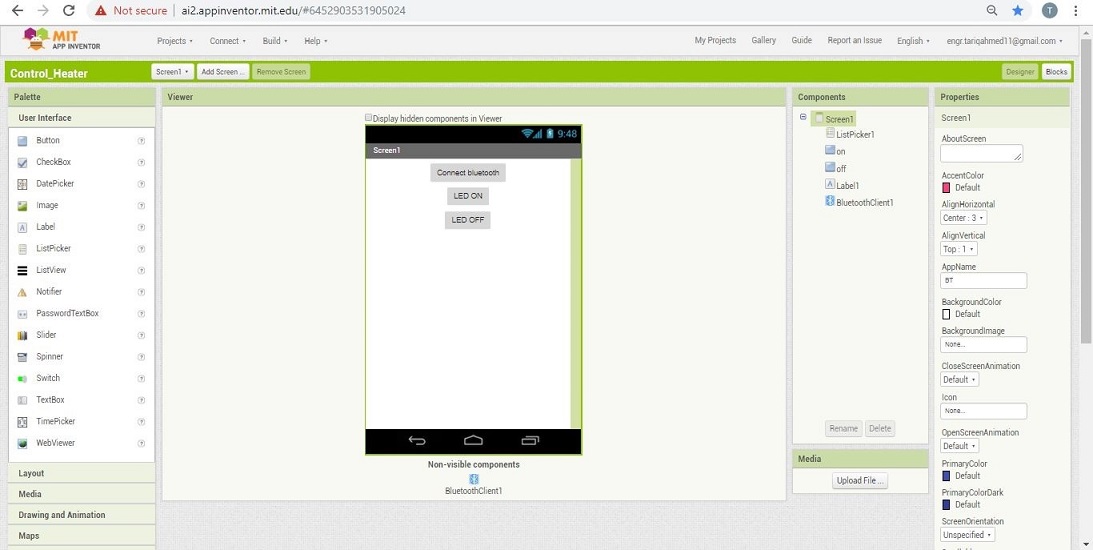The width and height of the screenshot is (1093, 550).
Task: Pick the TextBox palette icon
Action: (x=22, y=400)
